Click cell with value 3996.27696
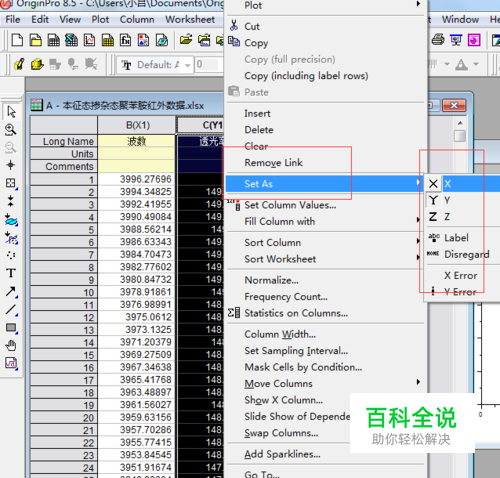500x478 pixels. [137, 179]
